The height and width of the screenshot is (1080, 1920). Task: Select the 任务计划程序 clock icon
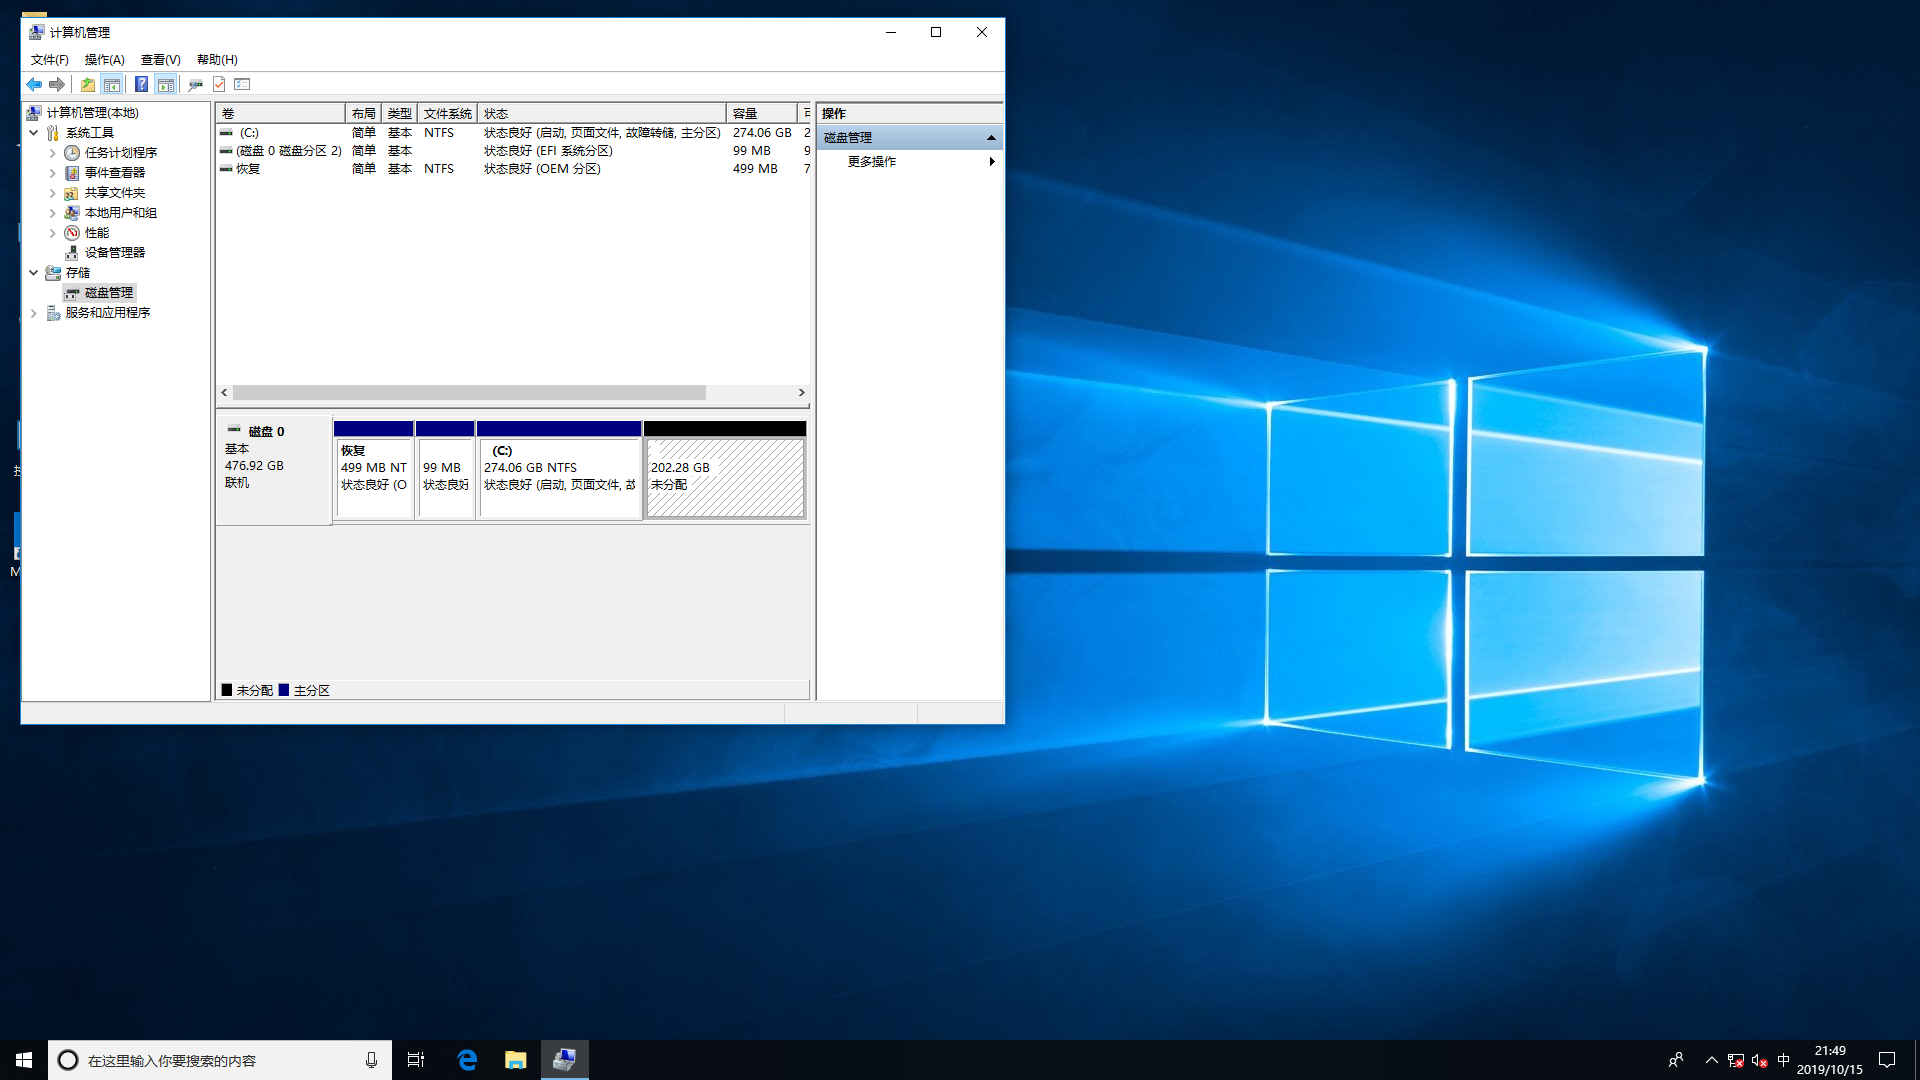point(72,153)
